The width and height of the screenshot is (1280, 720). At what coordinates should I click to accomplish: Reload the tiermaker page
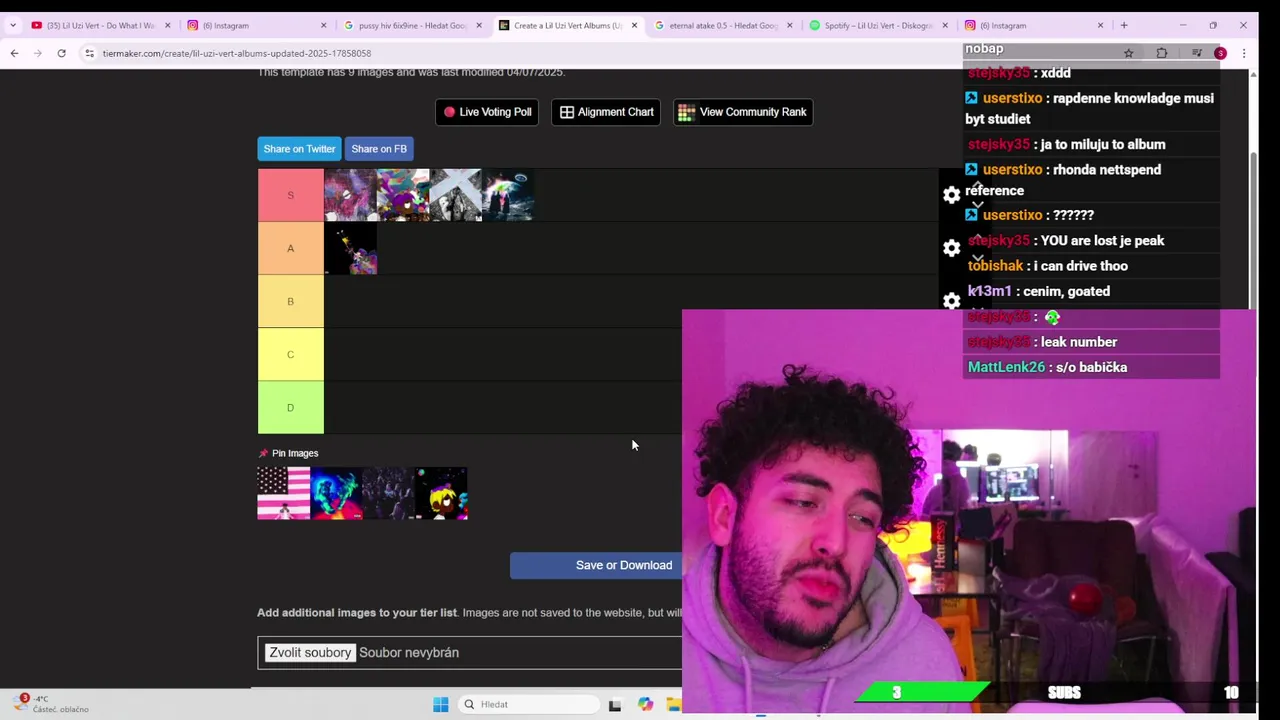click(61, 53)
